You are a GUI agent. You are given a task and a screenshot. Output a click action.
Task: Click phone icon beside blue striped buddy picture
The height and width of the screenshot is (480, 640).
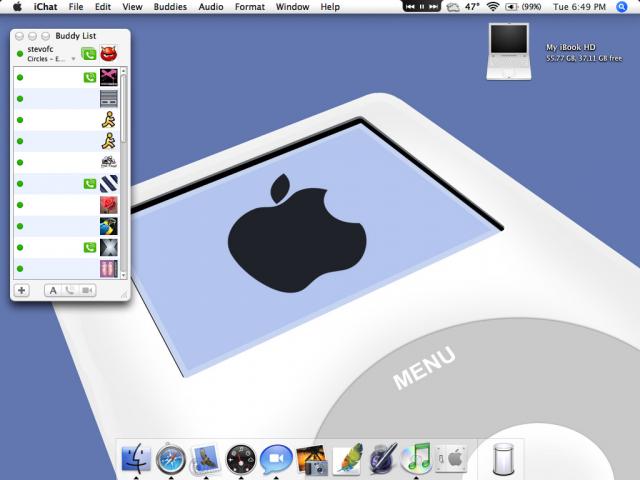[x=90, y=184]
